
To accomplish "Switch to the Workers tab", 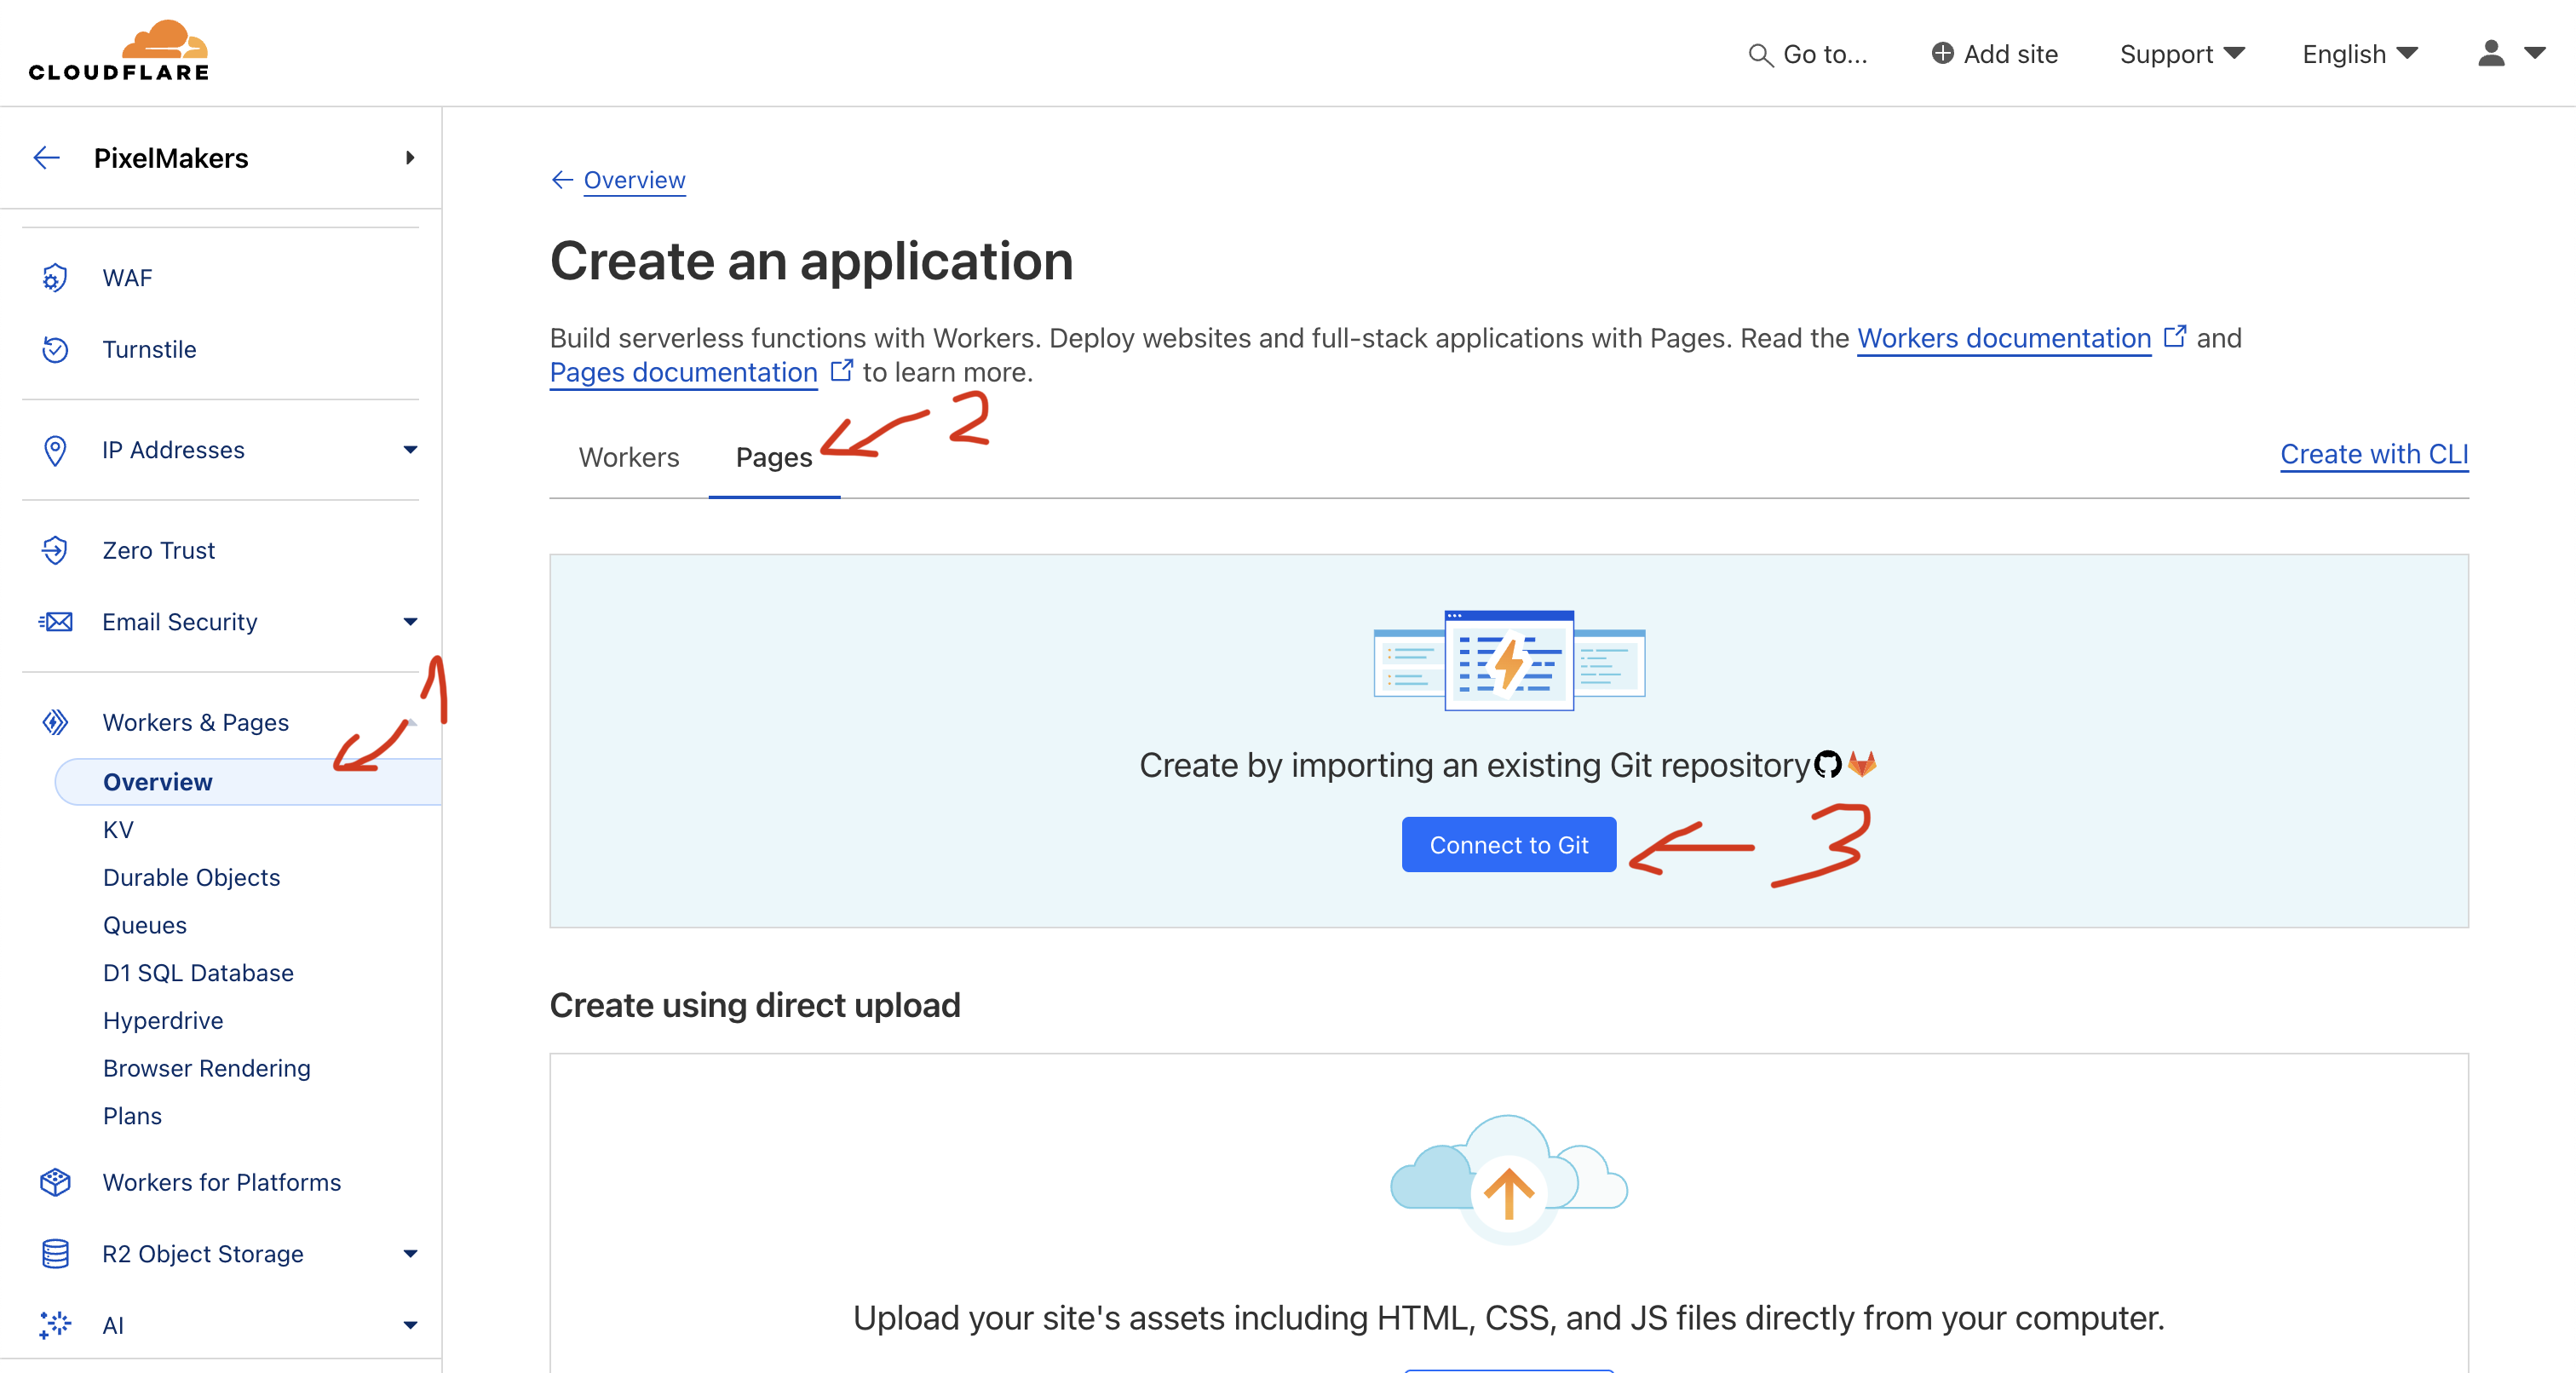I will point(629,457).
